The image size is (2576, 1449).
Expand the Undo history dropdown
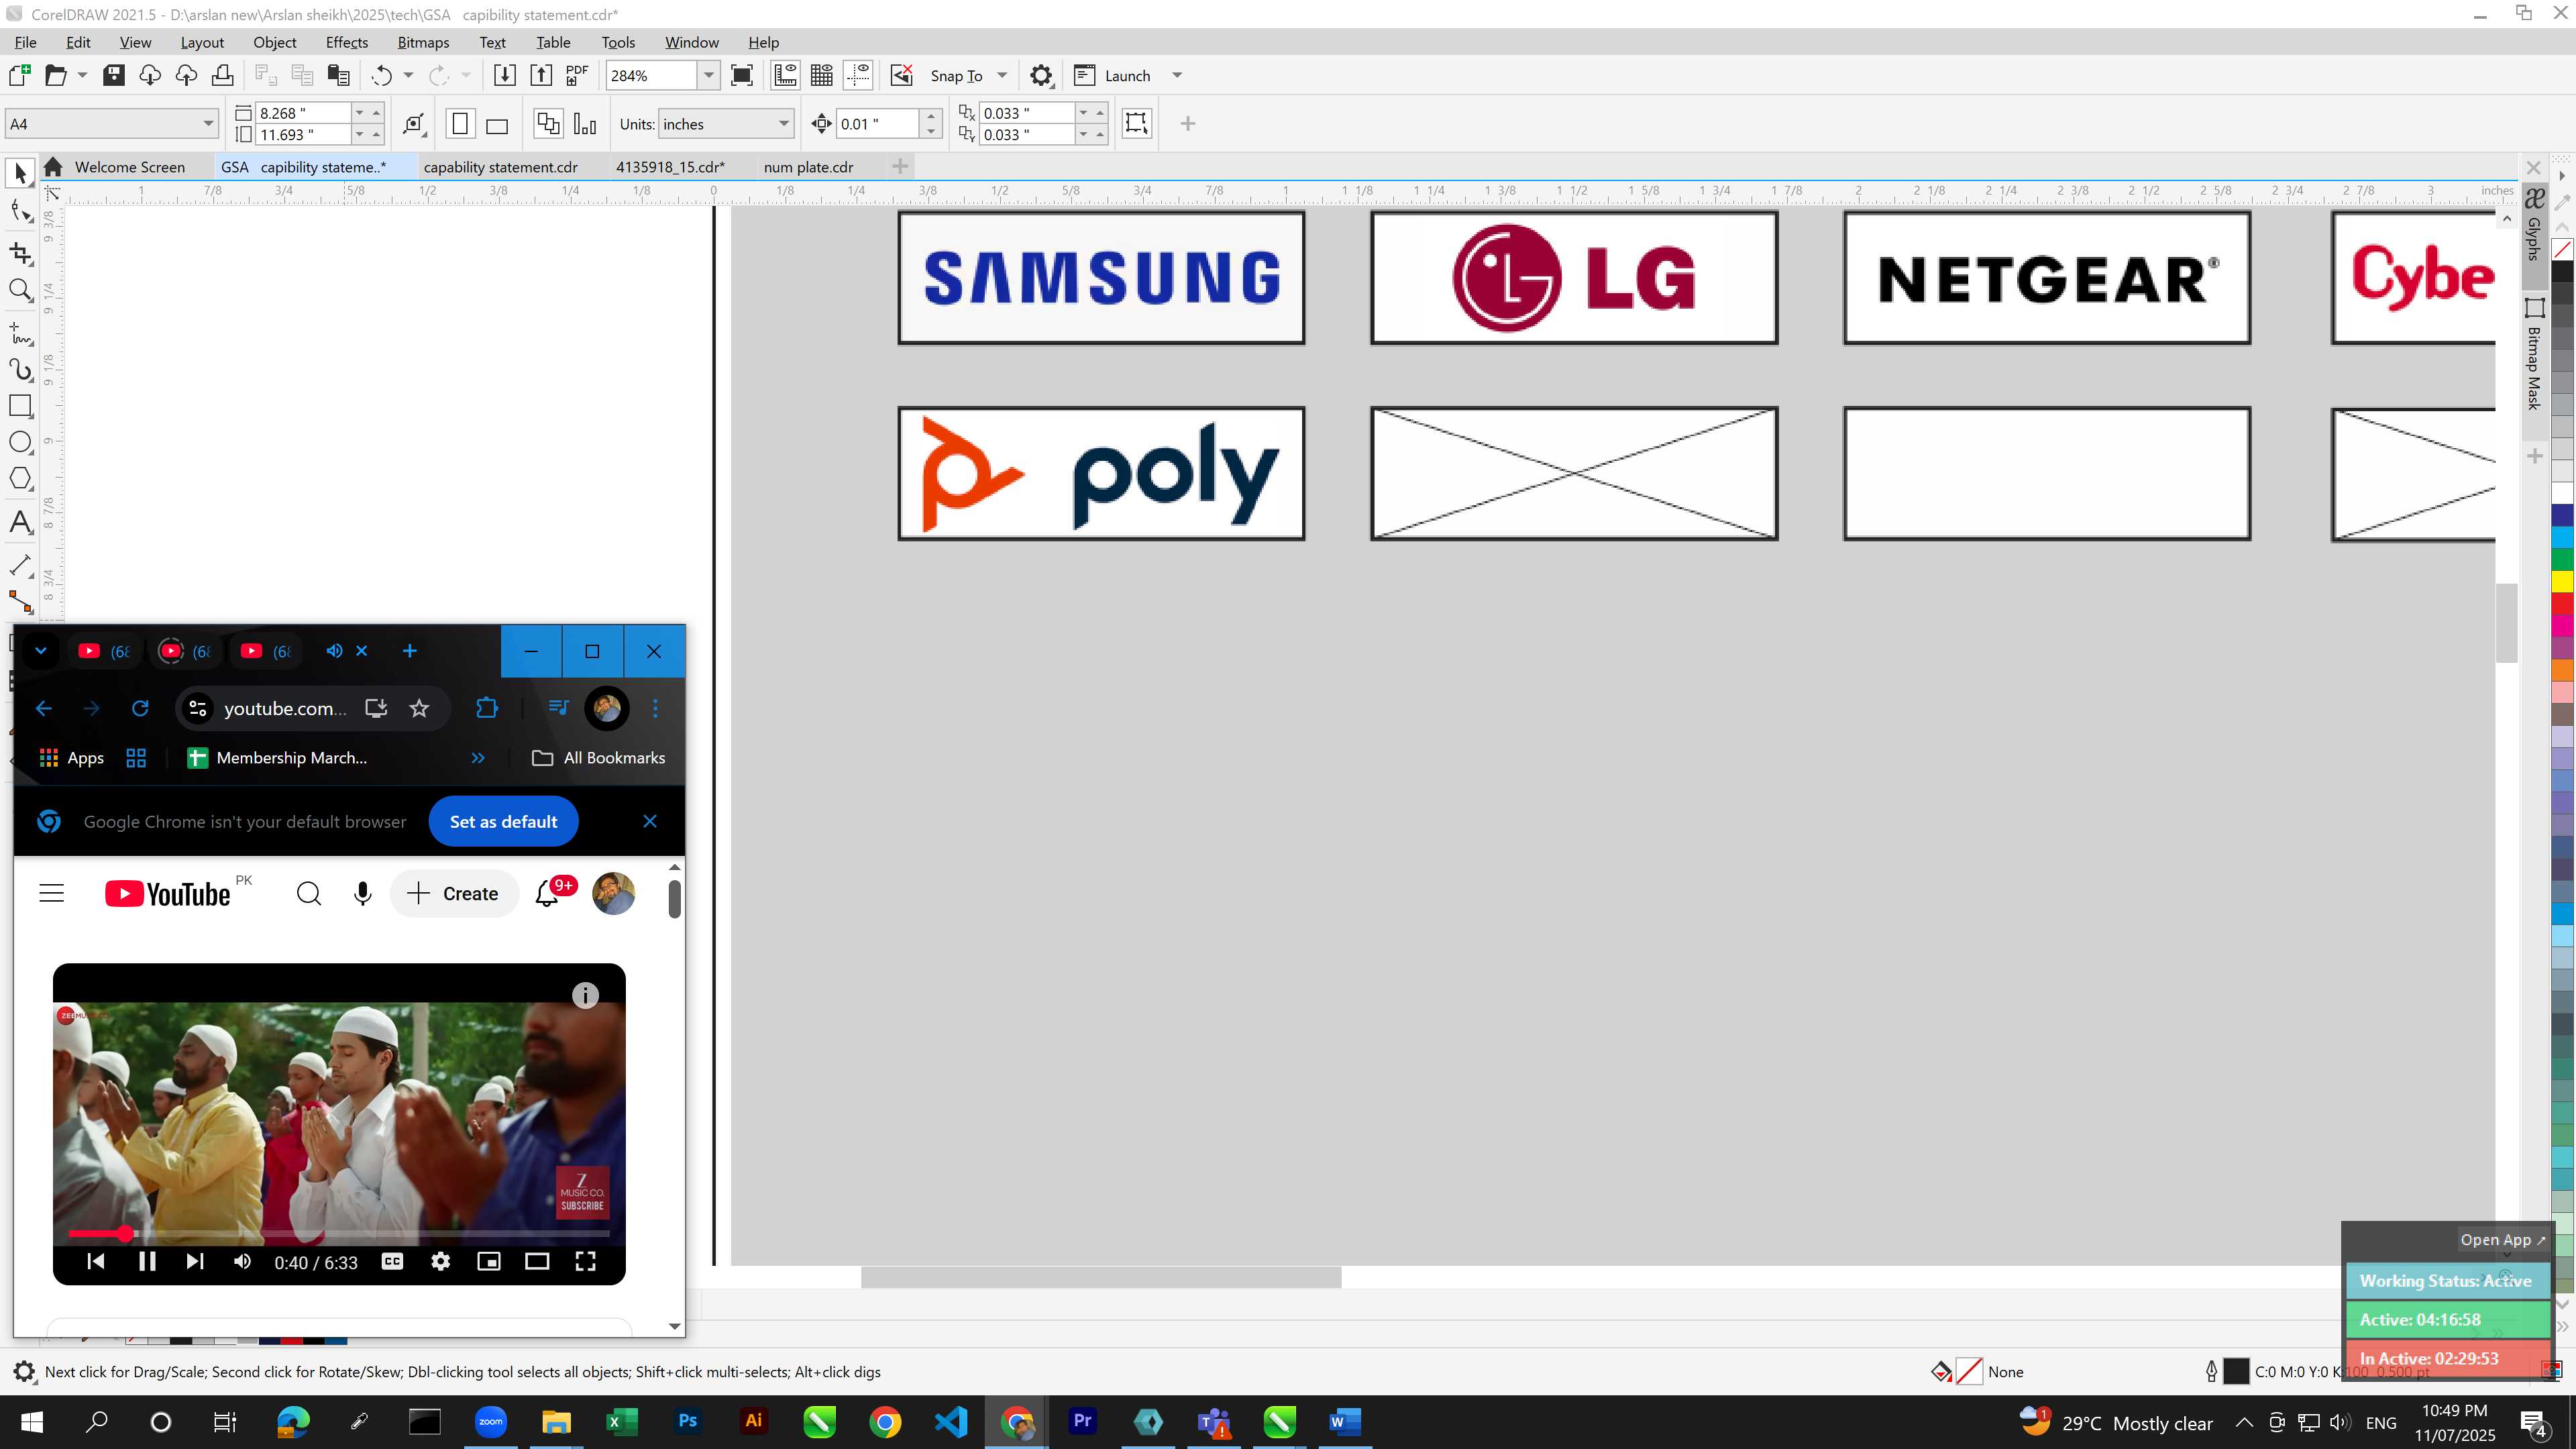[408, 75]
